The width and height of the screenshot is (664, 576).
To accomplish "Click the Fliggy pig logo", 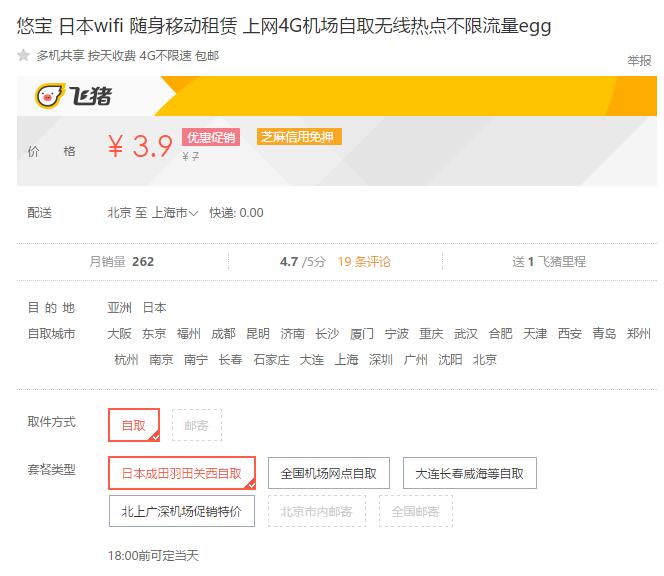I will [x=73, y=95].
